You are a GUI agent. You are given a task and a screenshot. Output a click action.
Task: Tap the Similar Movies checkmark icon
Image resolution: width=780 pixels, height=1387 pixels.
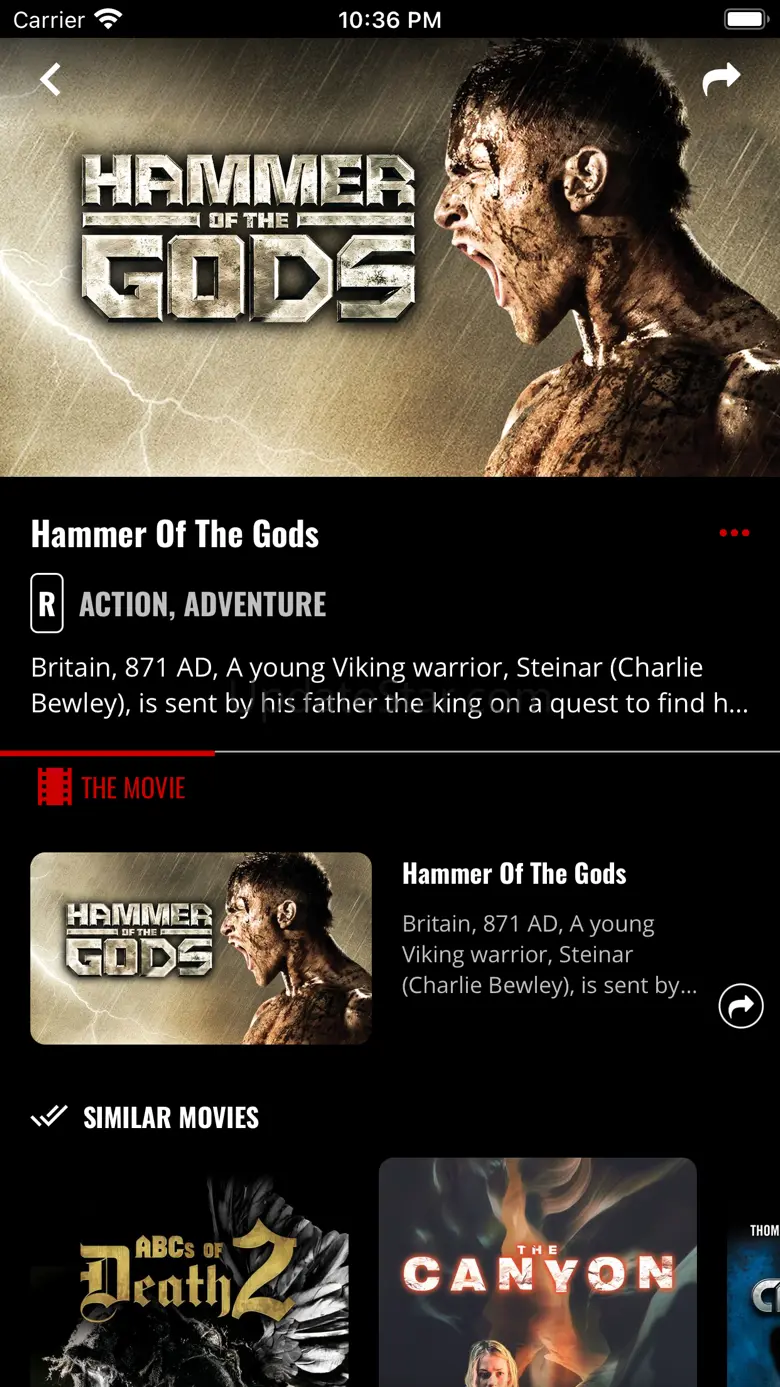click(x=49, y=1116)
